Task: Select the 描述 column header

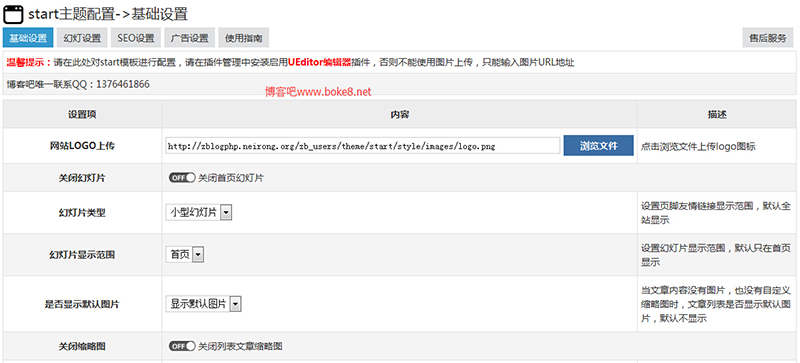Action: [716, 114]
